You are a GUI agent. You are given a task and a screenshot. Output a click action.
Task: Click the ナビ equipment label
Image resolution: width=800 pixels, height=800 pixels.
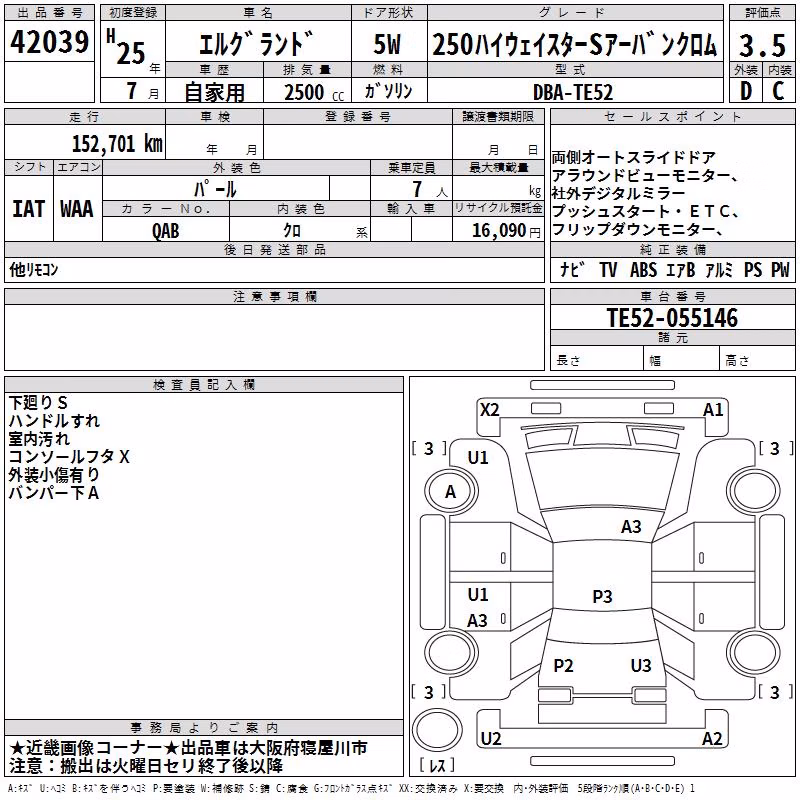(572, 270)
